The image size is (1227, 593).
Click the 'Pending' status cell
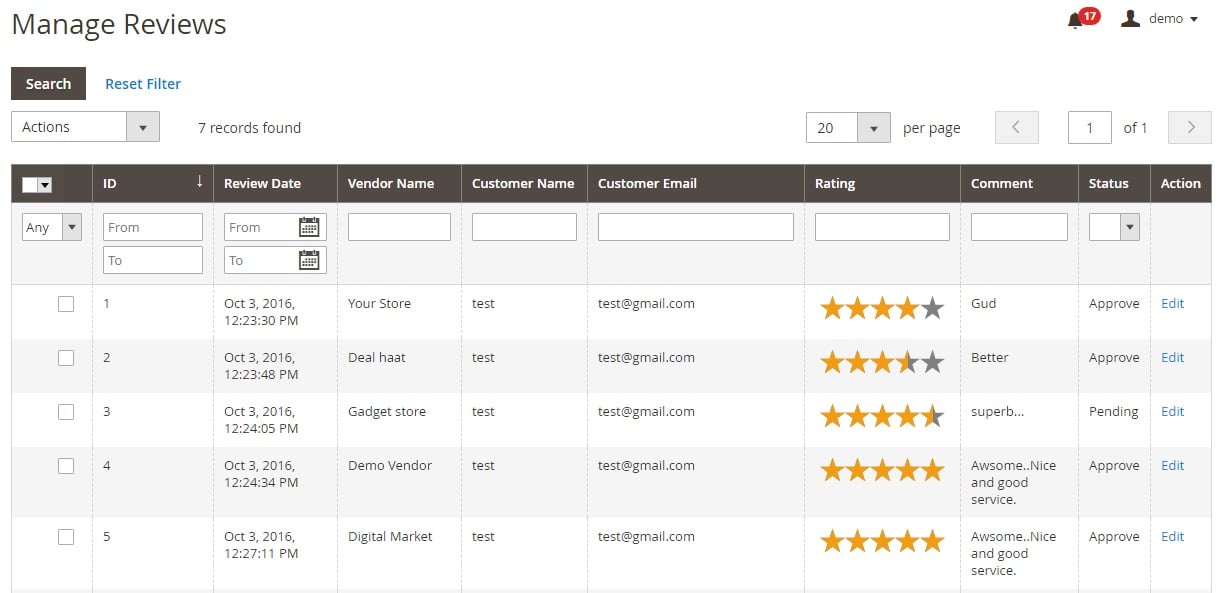1113,412
